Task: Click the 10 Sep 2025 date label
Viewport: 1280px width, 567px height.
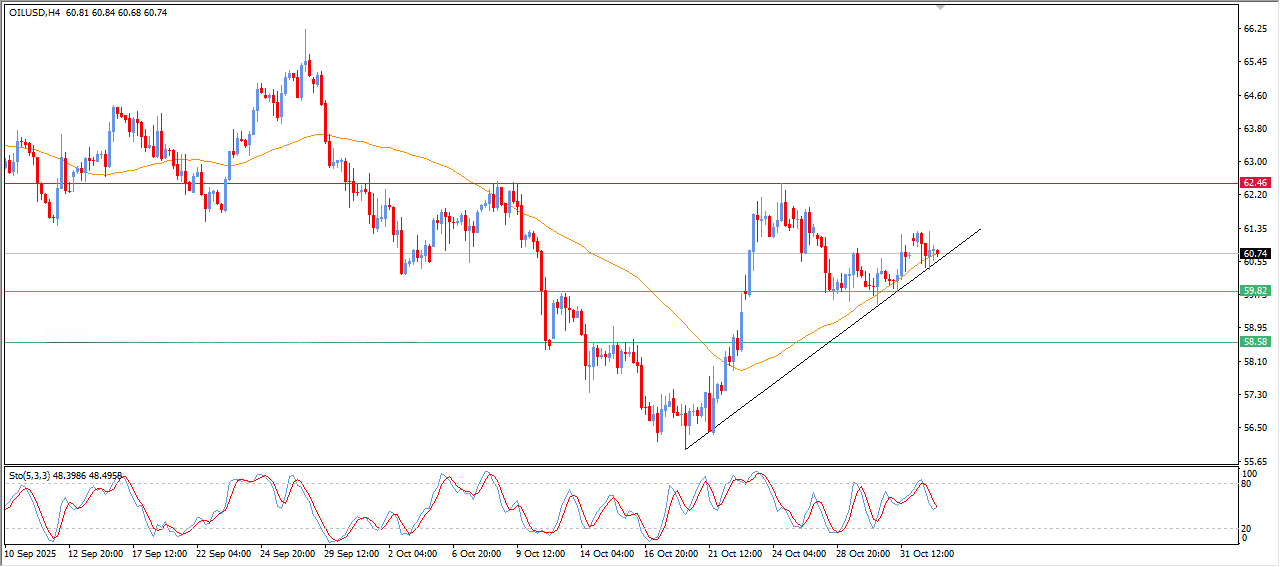Action: (32, 552)
